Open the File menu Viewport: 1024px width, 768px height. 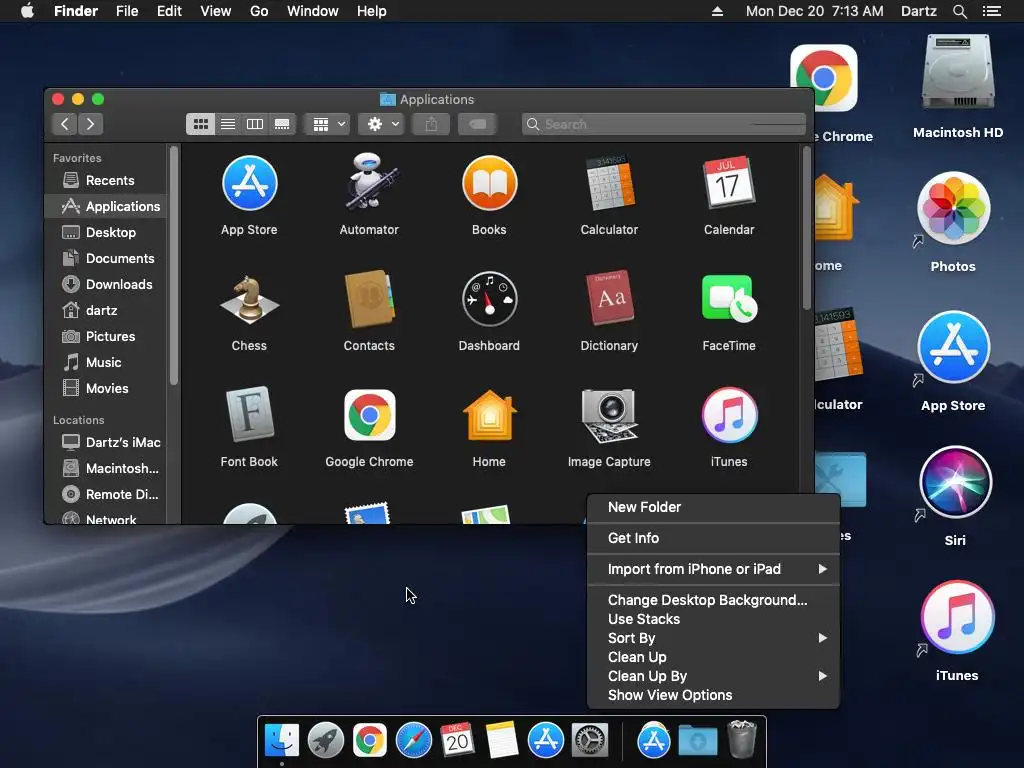(127, 11)
